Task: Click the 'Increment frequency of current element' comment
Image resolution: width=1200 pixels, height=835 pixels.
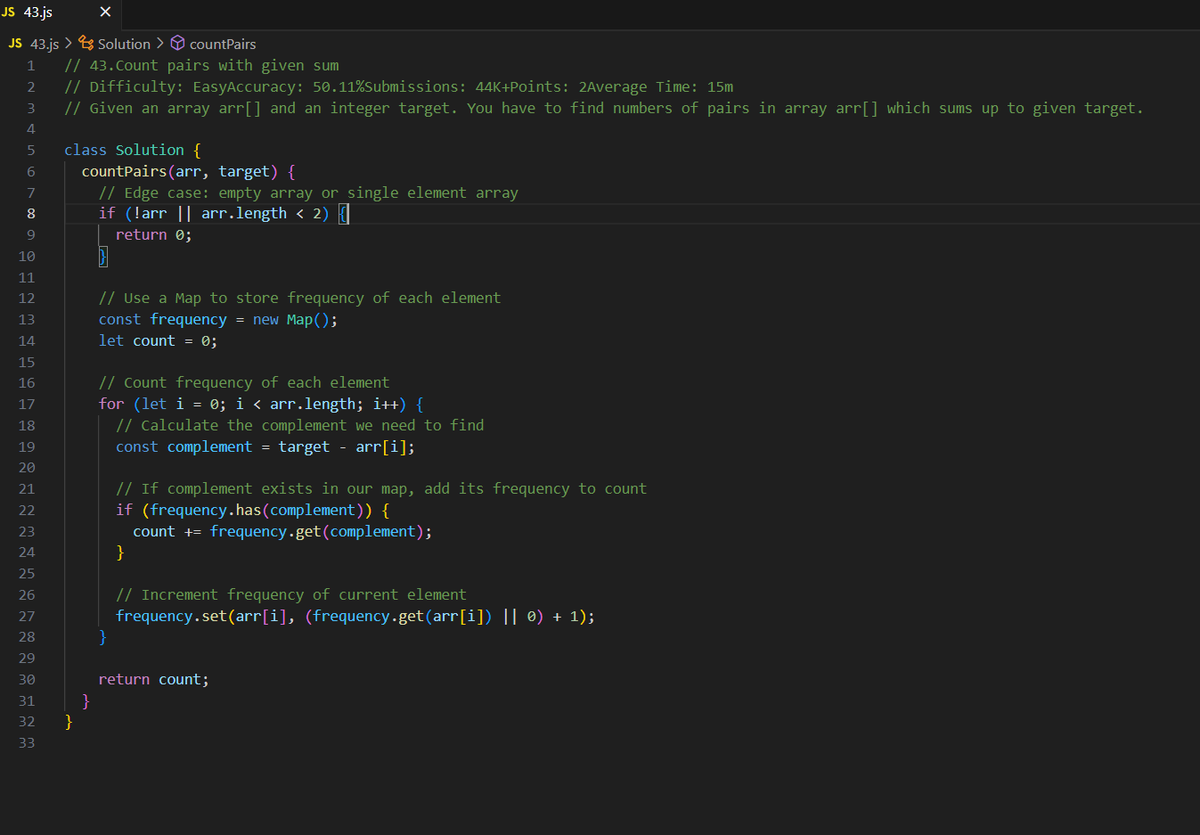Action: click(x=291, y=595)
